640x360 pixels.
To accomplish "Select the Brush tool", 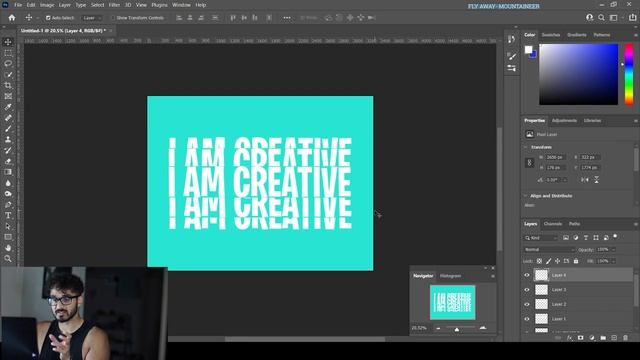I will tap(8, 129).
